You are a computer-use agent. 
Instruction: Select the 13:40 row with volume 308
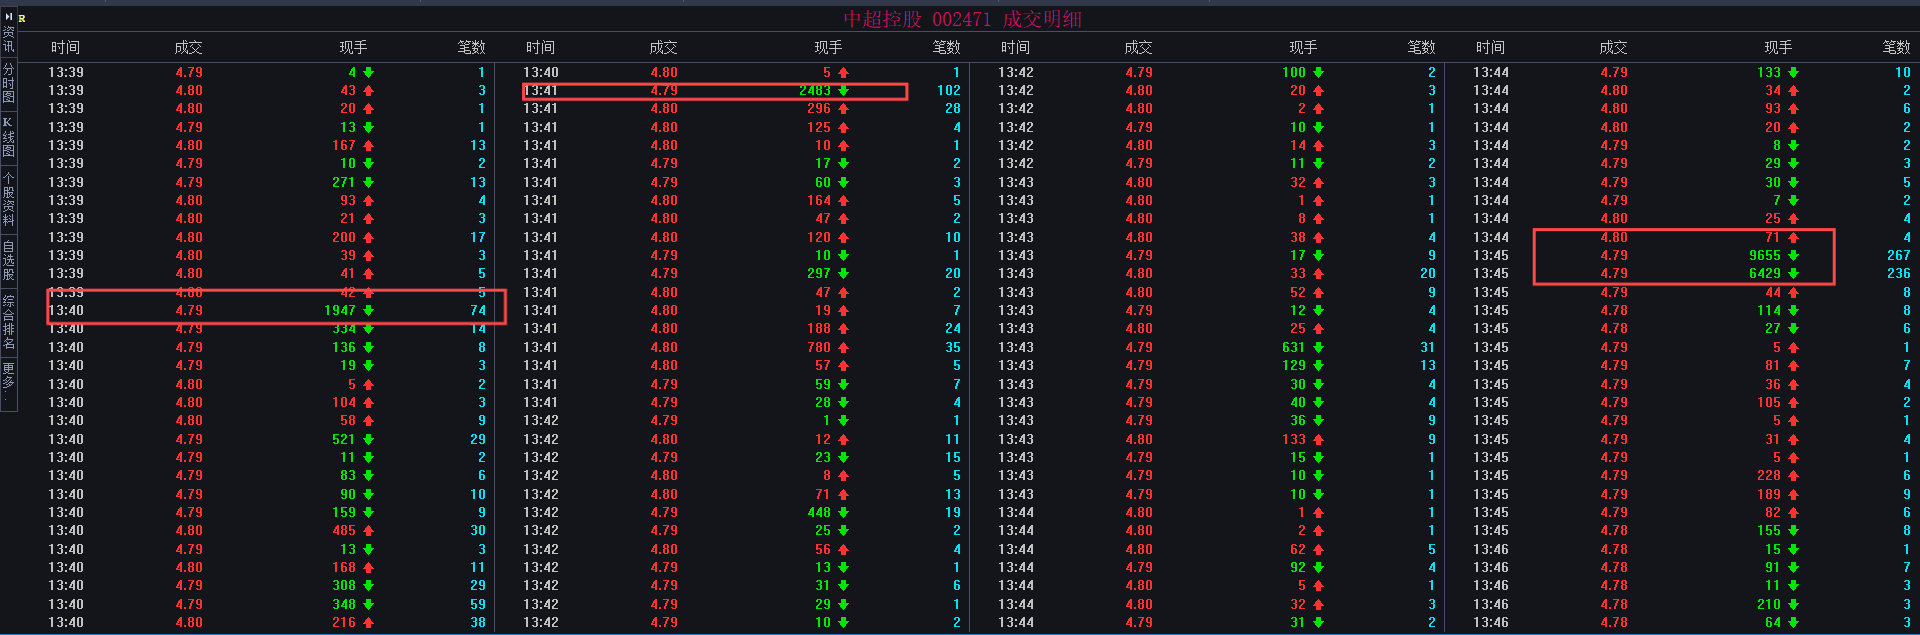tap(267, 585)
